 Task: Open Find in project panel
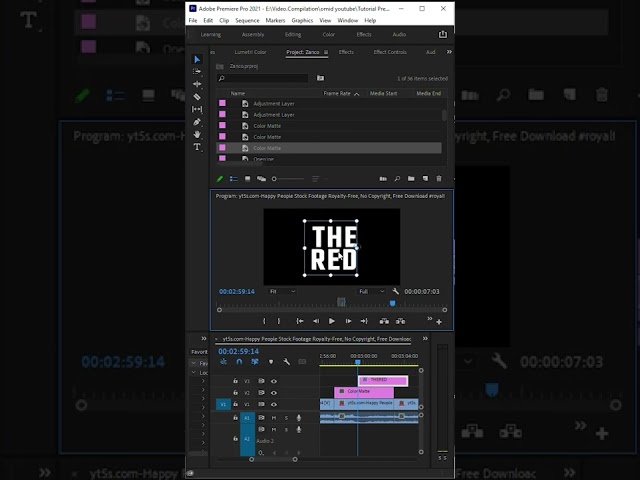397,179
